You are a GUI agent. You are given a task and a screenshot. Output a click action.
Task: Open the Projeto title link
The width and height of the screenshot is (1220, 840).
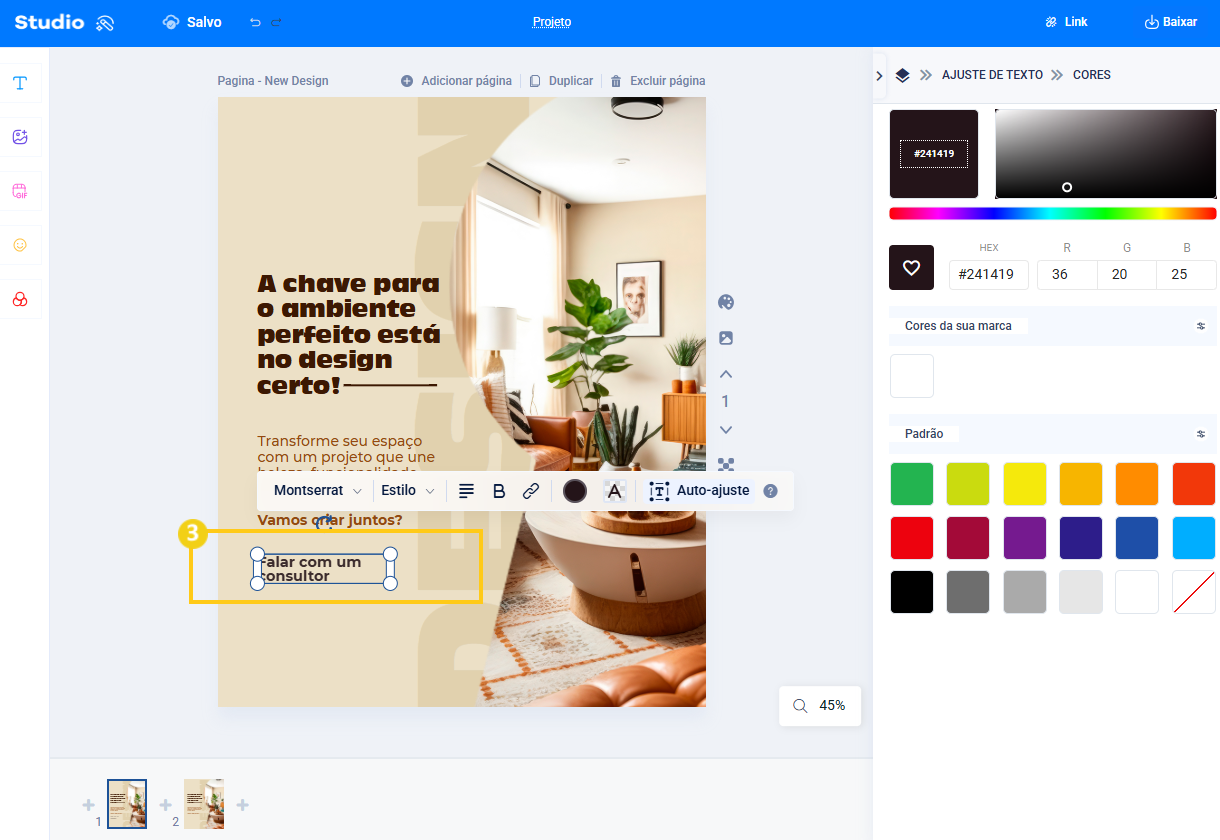coord(552,22)
